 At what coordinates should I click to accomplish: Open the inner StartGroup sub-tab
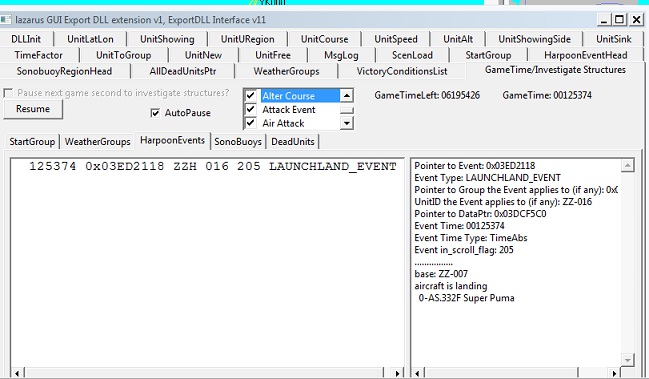point(32,142)
